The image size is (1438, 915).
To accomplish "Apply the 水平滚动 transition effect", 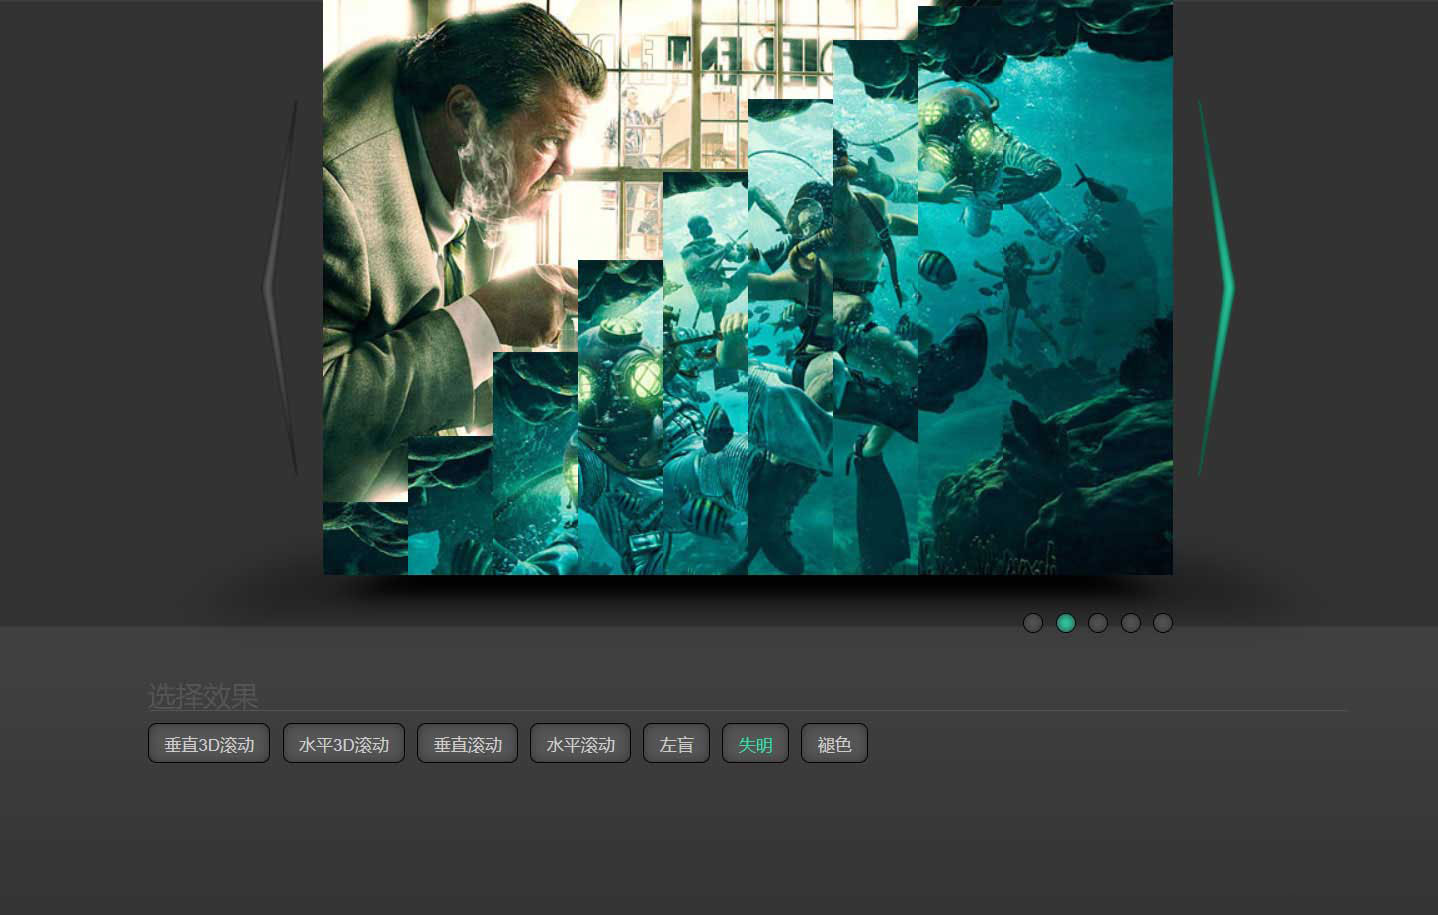I will pyautogui.click(x=580, y=743).
